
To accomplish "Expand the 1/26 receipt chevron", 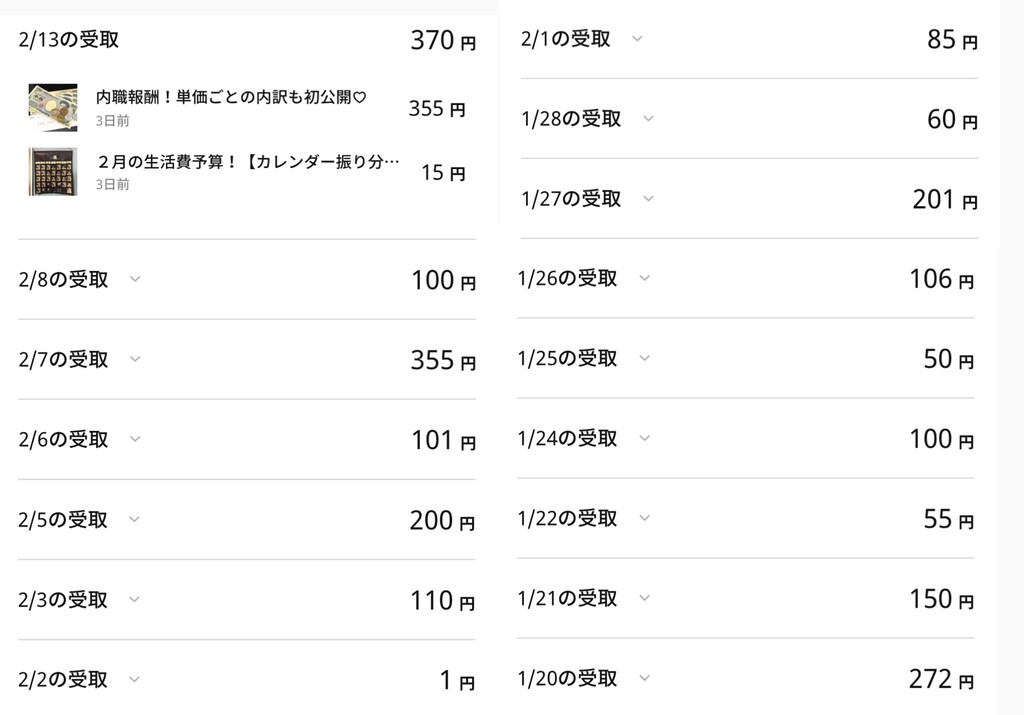I will click(645, 278).
